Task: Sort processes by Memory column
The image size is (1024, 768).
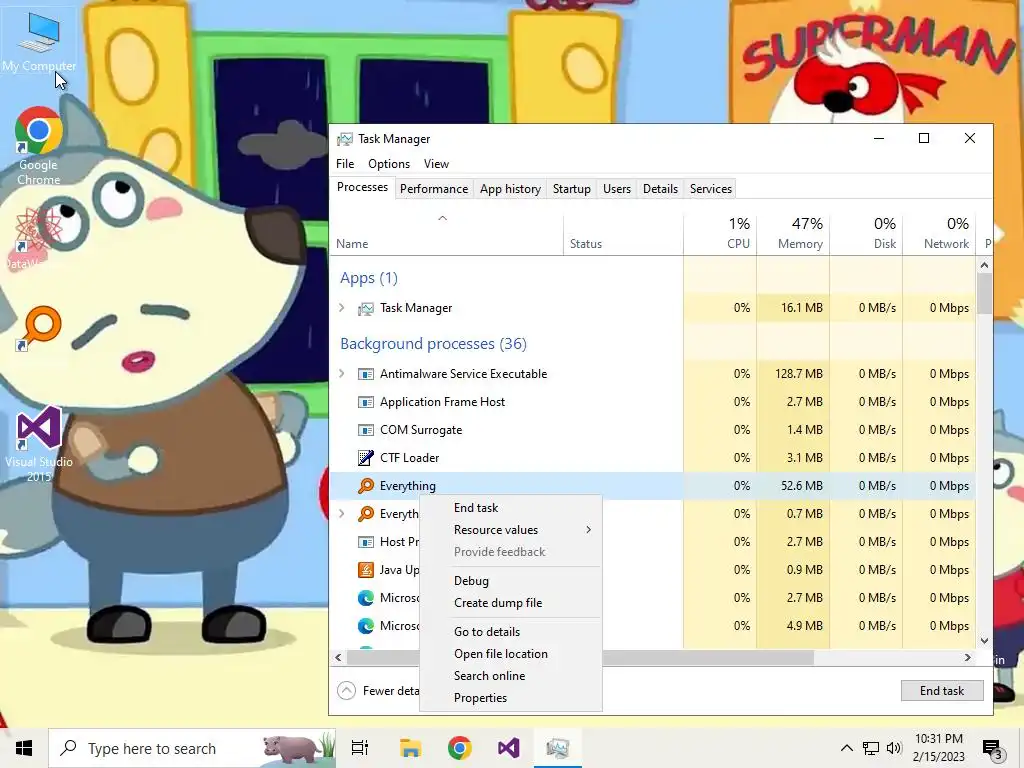Action: [793, 233]
